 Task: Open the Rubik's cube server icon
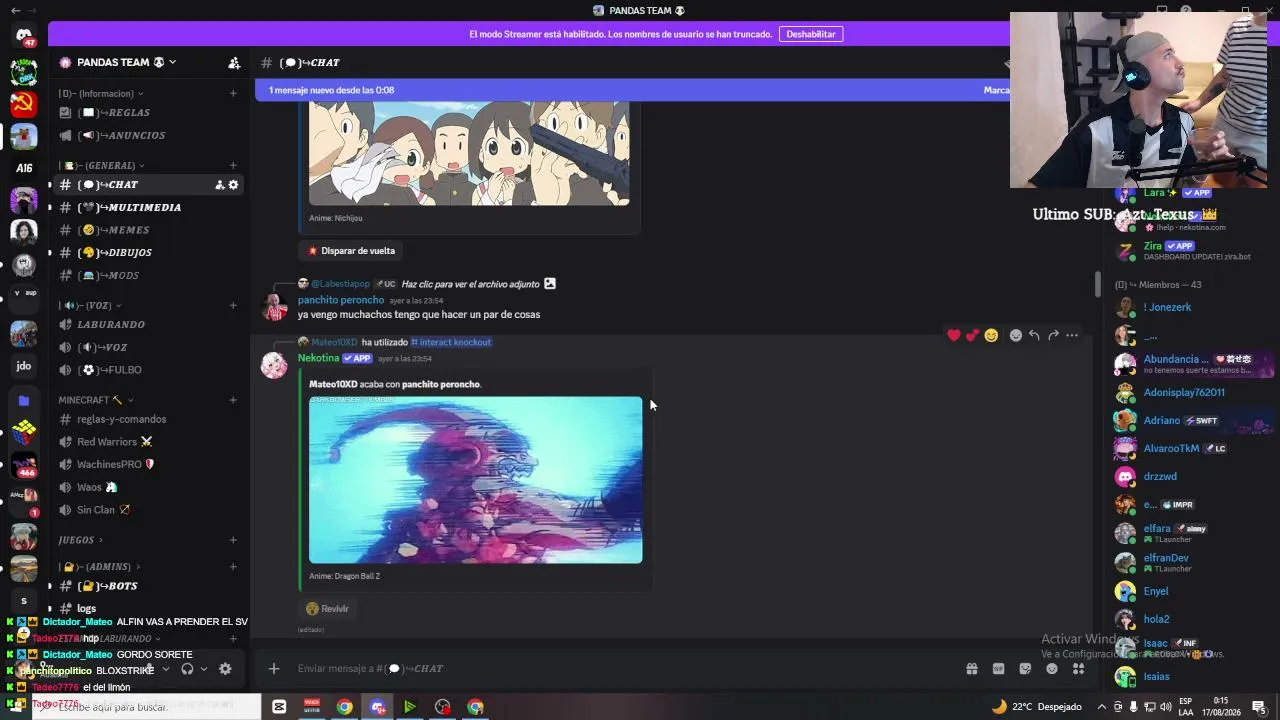[x=24, y=432]
